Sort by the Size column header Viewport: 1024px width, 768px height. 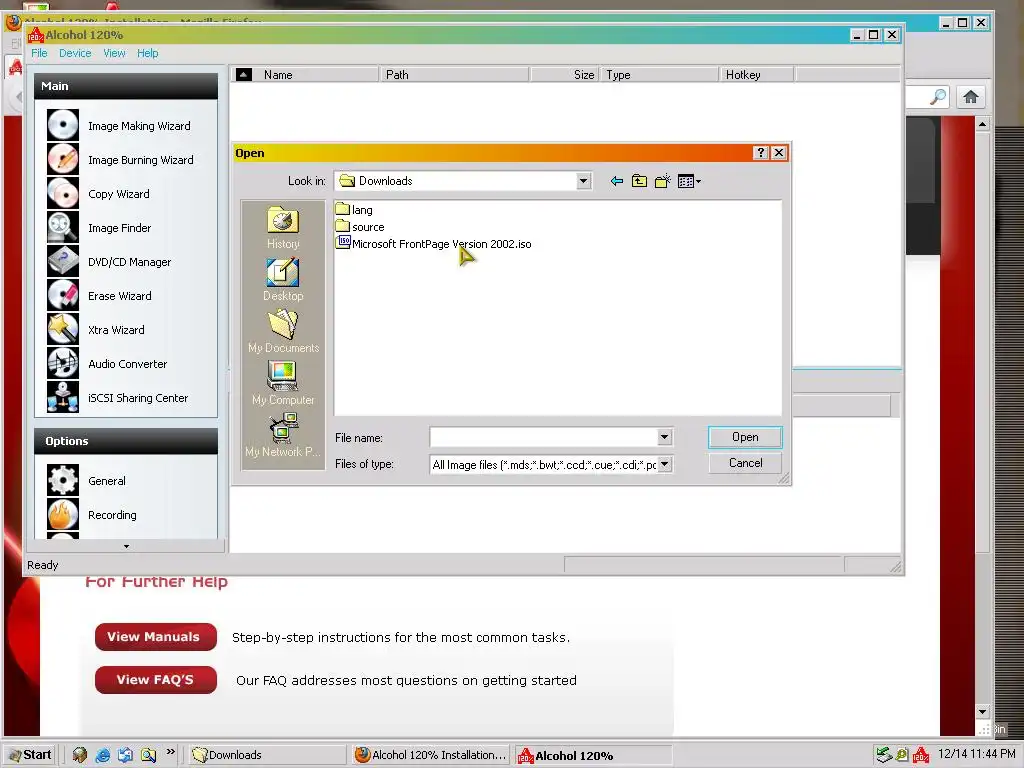click(x=565, y=74)
